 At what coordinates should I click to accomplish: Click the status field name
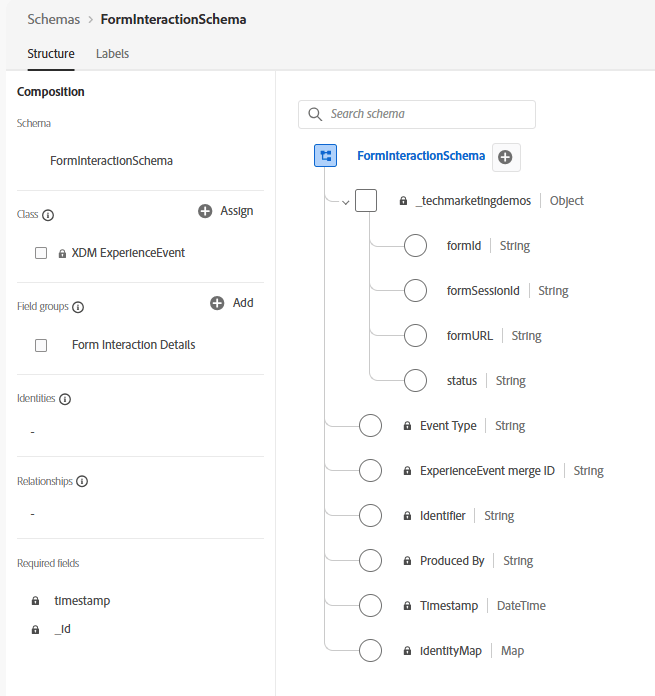click(x=462, y=380)
